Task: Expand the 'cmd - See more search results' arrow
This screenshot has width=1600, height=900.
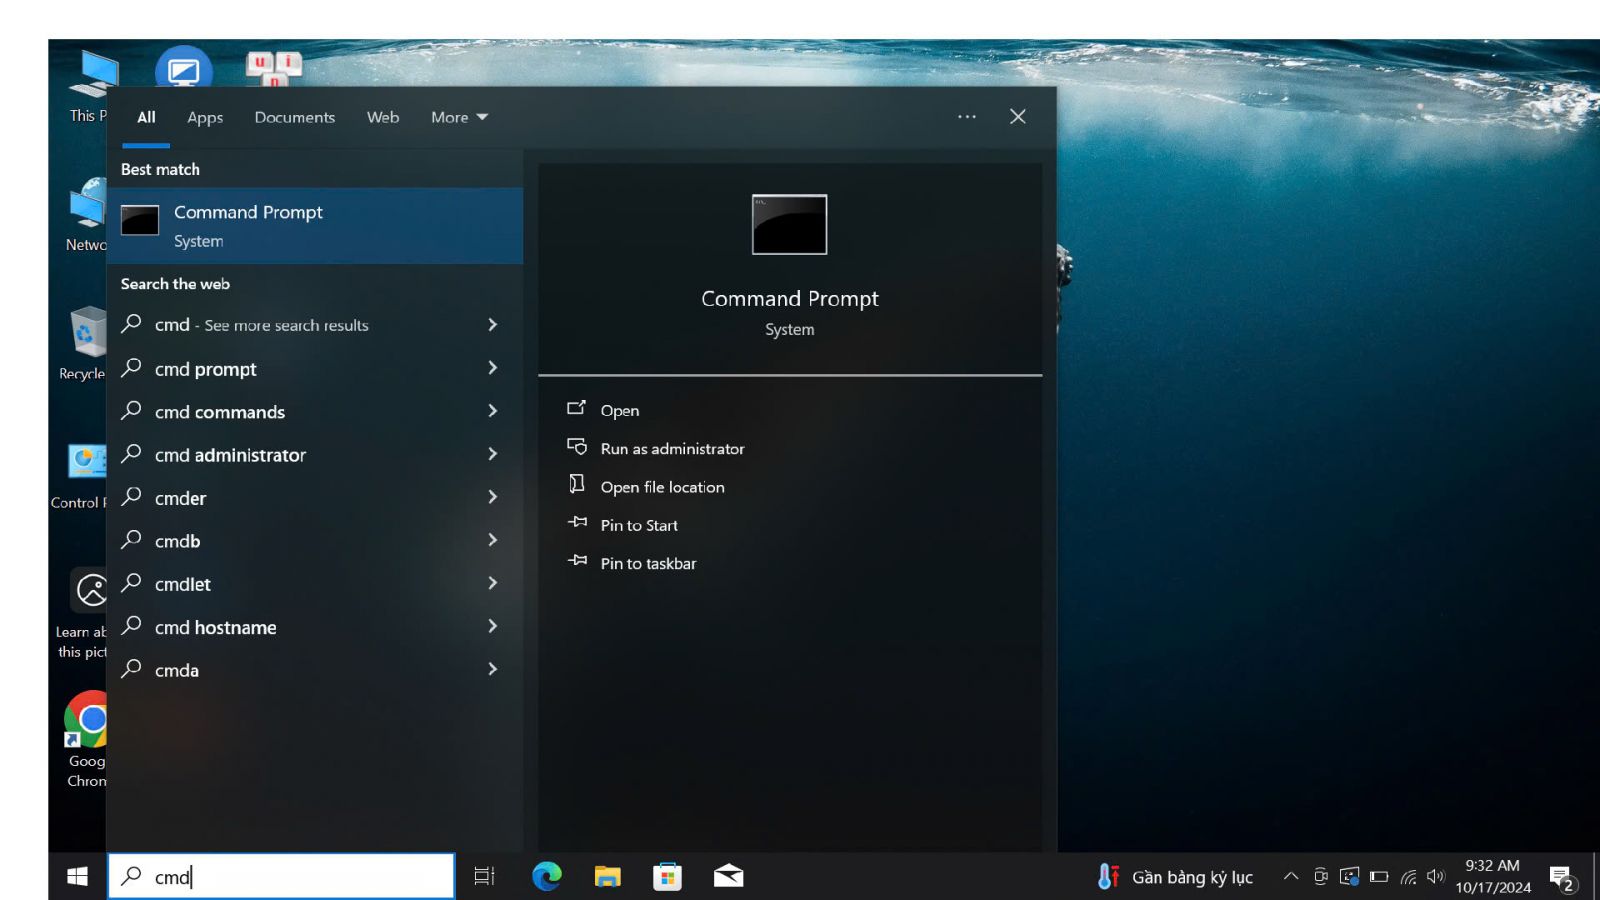Action: (492, 325)
